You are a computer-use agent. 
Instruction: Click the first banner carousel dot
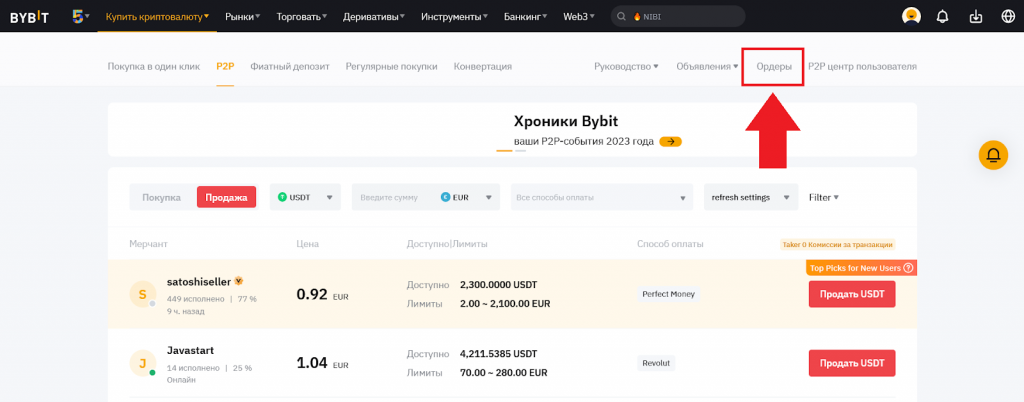(504, 151)
